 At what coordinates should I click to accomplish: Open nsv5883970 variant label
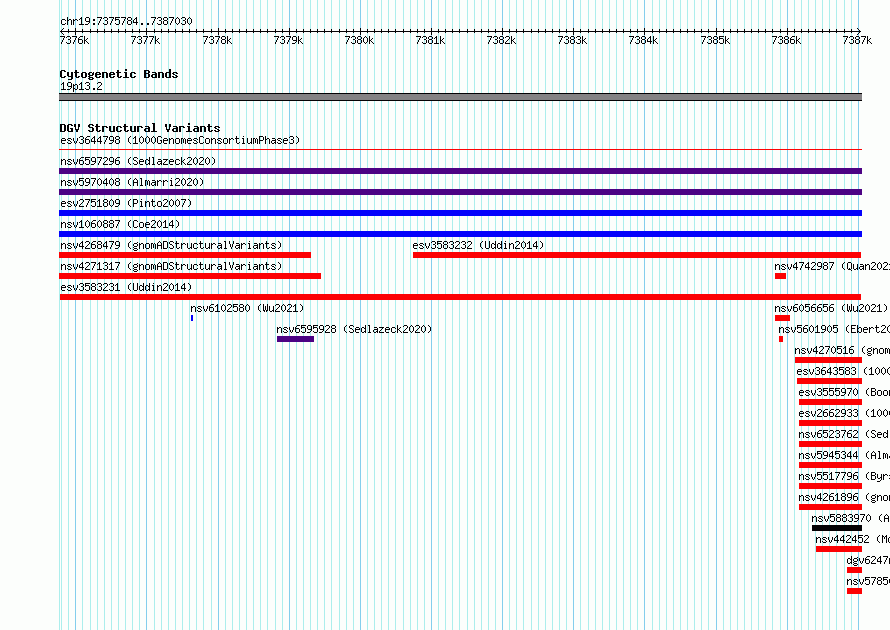(x=851, y=518)
